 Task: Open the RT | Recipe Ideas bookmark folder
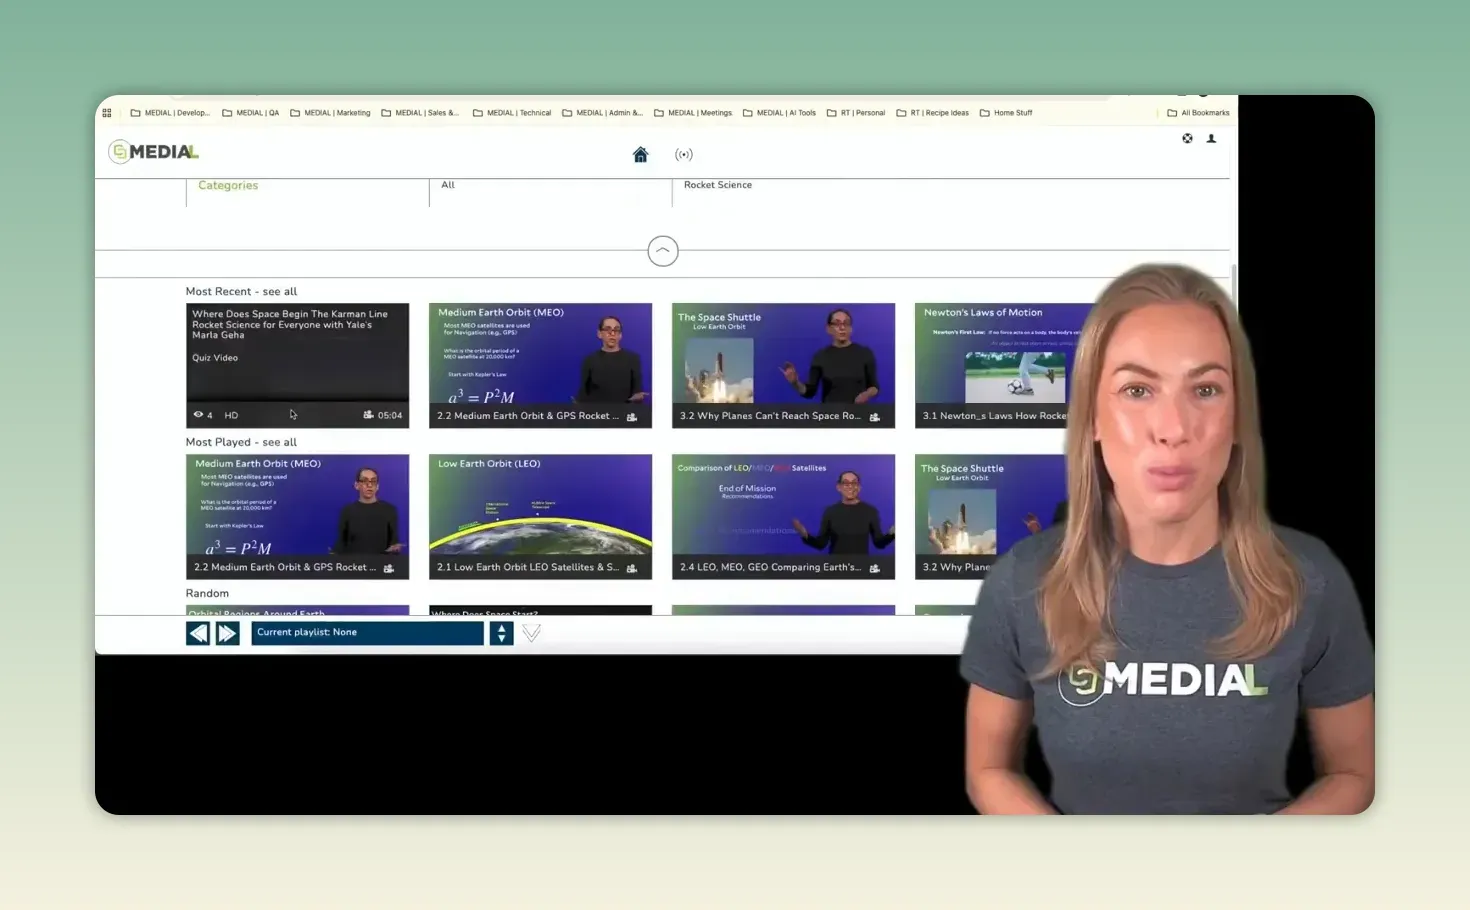[x=933, y=113]
